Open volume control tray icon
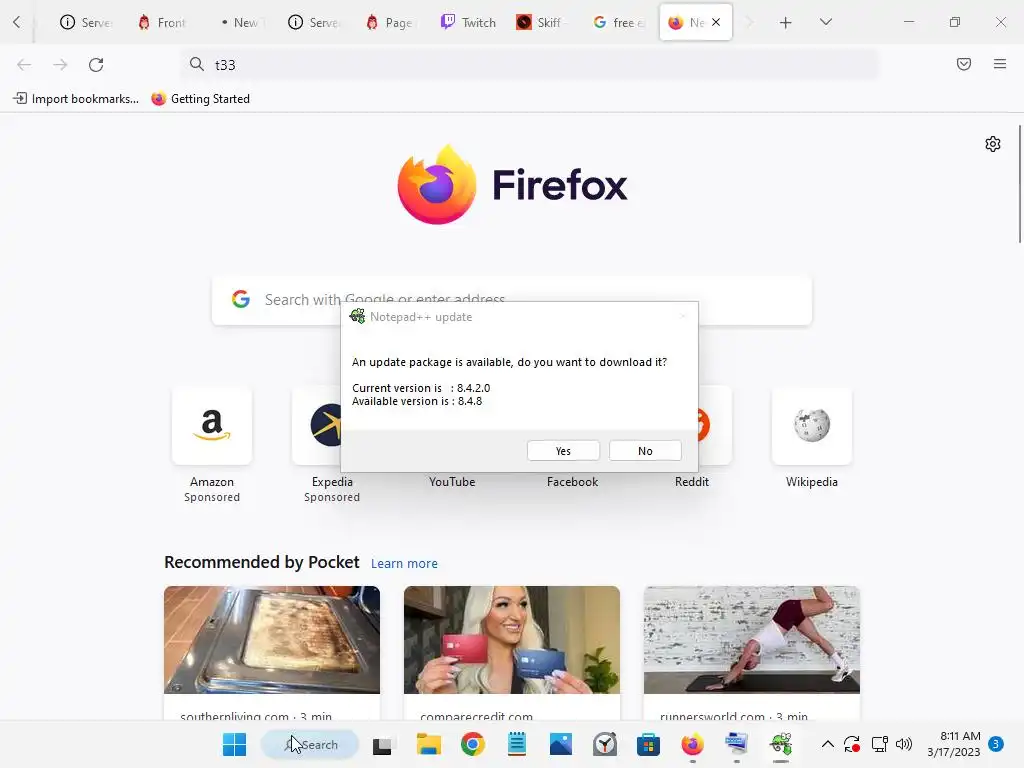Viewport: 1024px width, 768px height. 904,744
